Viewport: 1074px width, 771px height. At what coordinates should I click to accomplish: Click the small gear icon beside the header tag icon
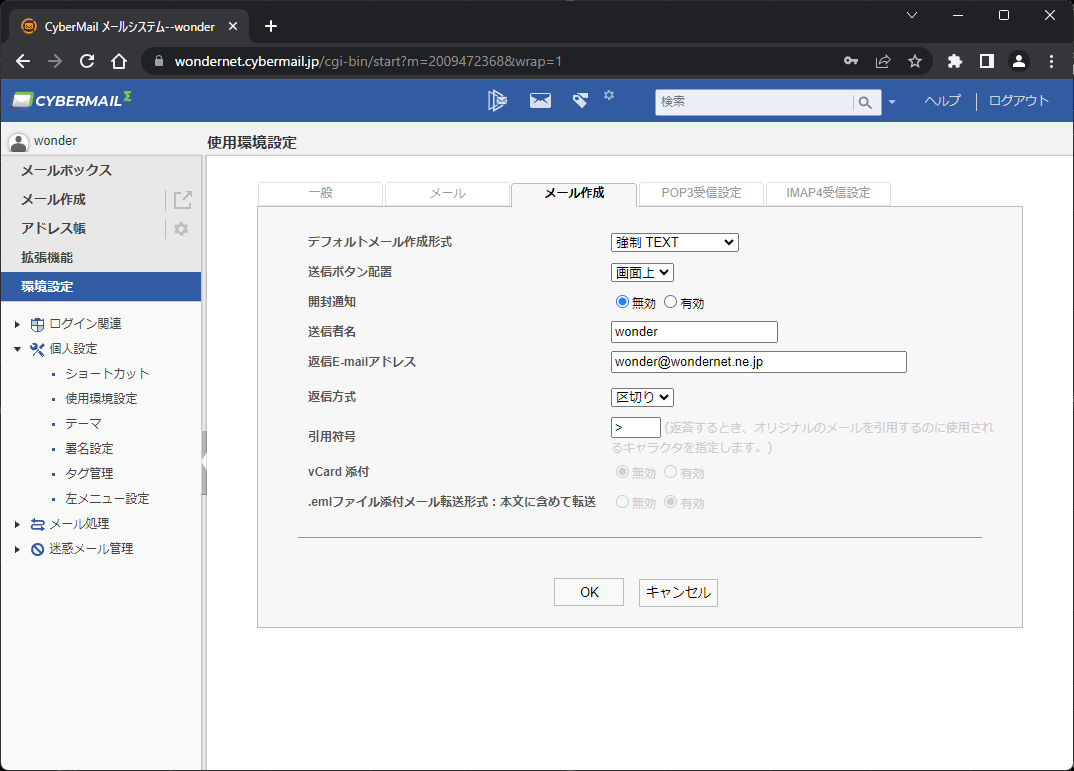click(x=609, y=95)
